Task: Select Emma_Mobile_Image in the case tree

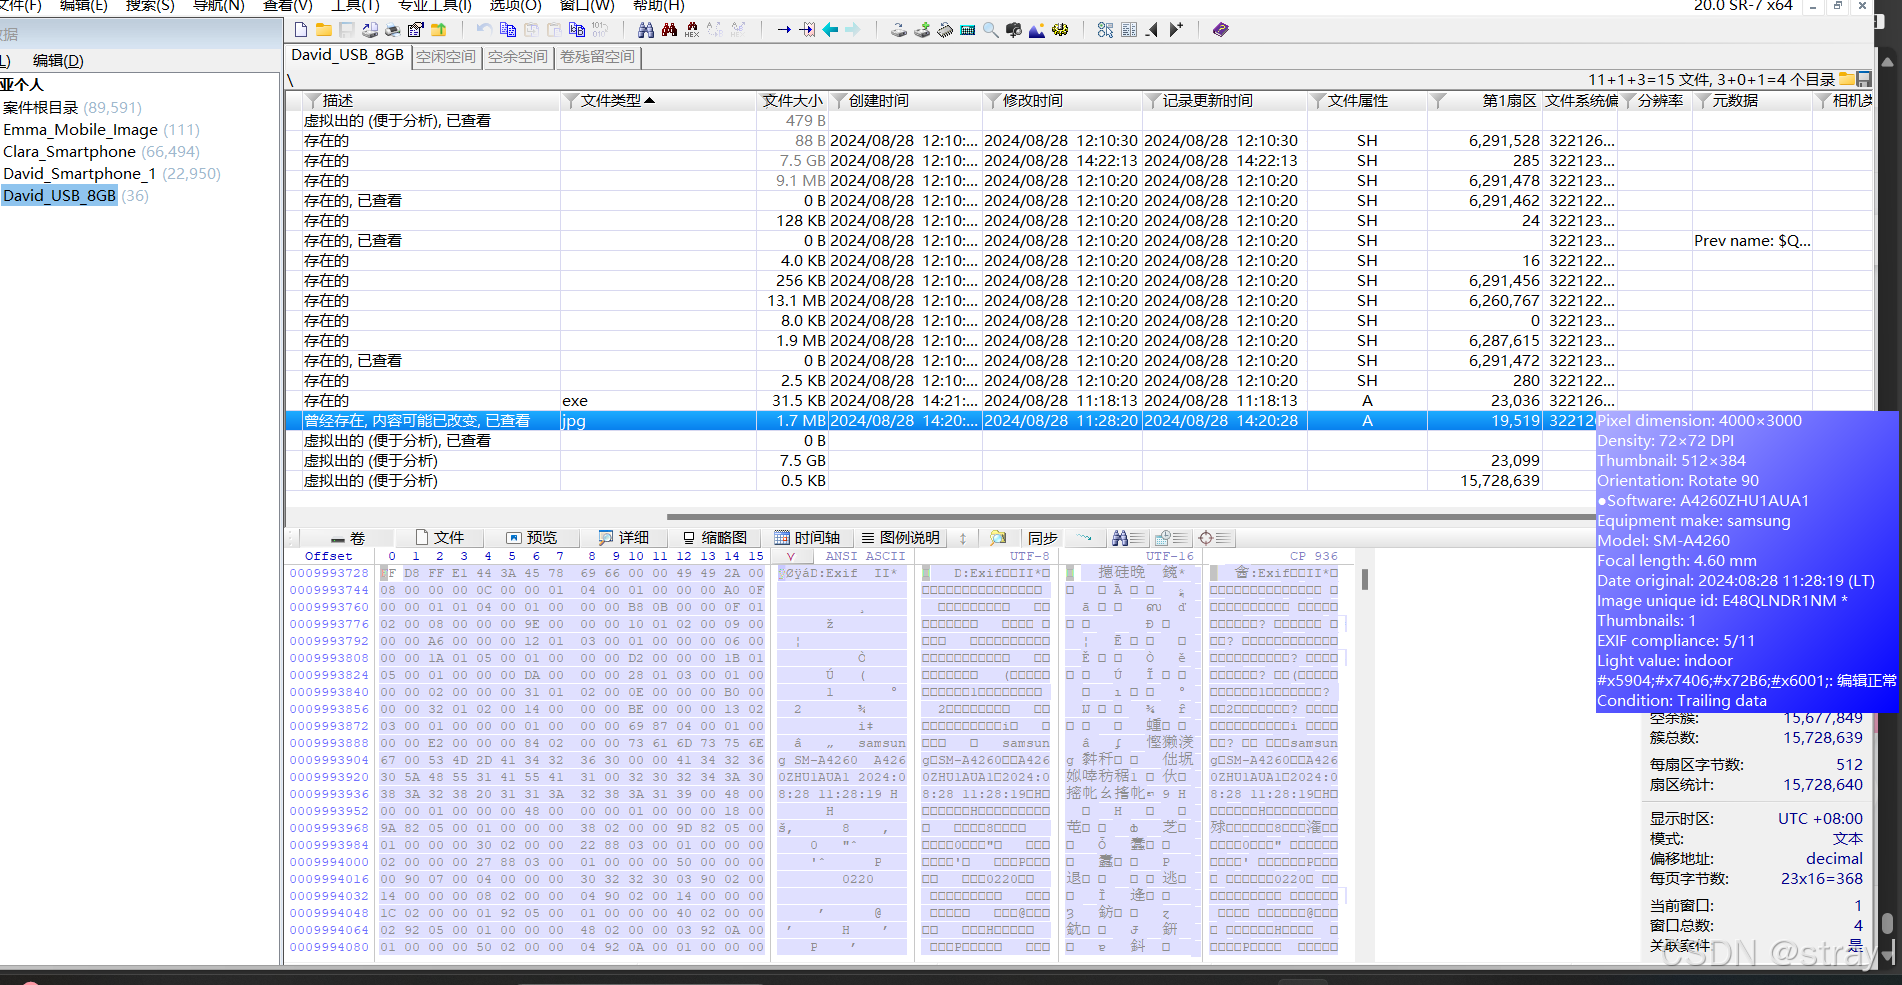Action: [x=80, y=130]
